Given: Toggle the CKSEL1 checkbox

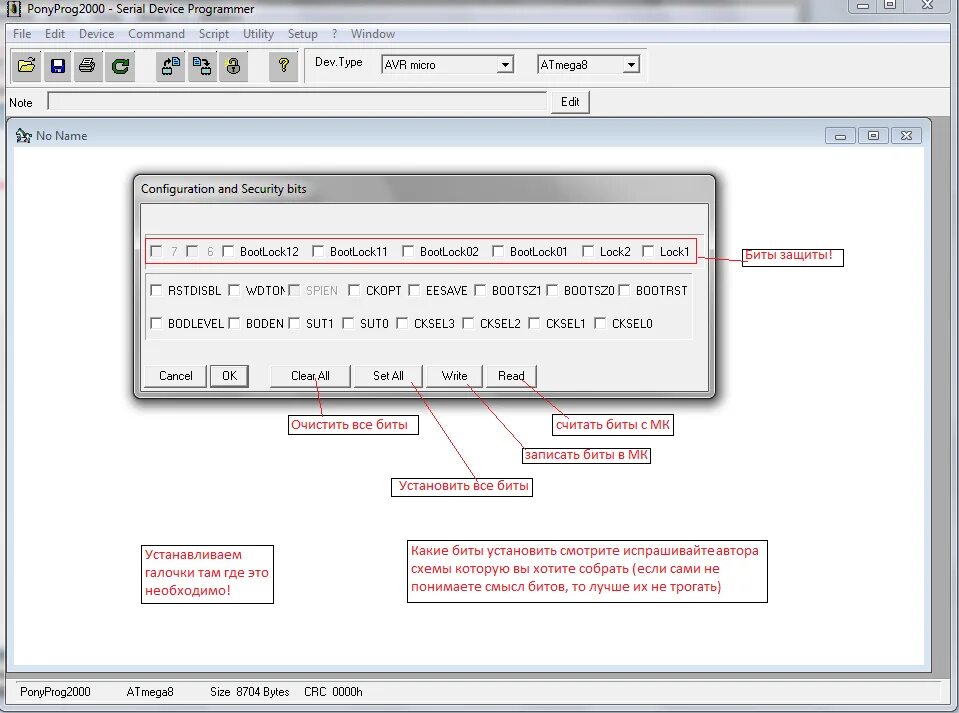Looking at the screenshot, I should point(534,323).
